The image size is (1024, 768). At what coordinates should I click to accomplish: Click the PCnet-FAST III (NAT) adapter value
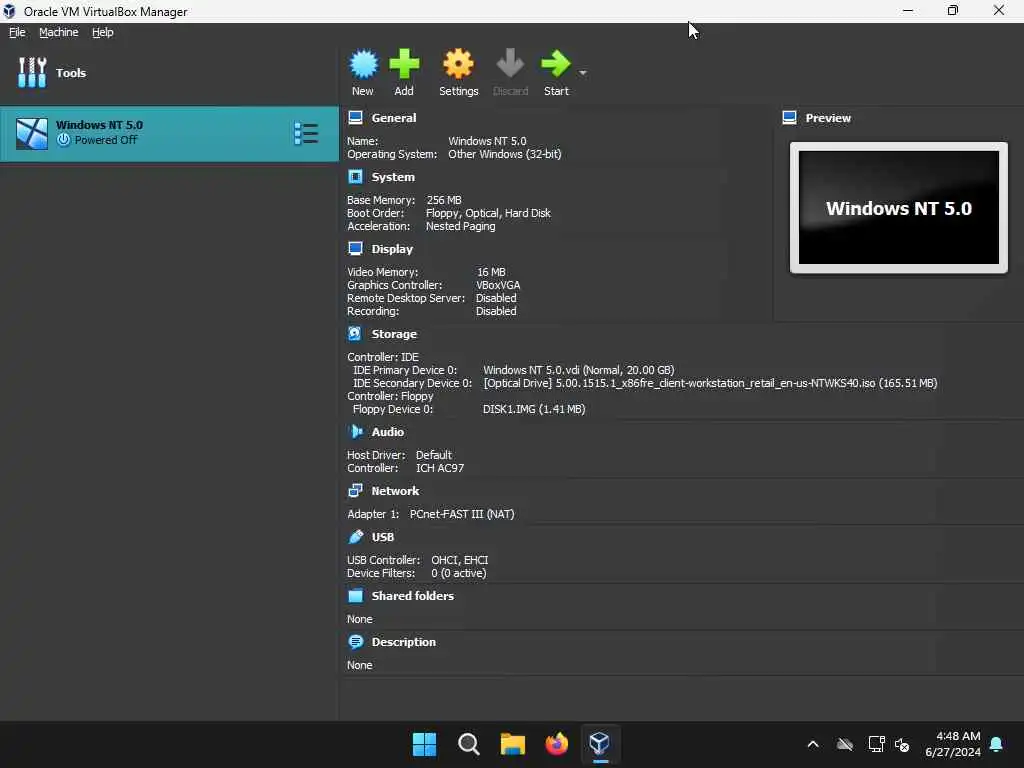point(462,514)
